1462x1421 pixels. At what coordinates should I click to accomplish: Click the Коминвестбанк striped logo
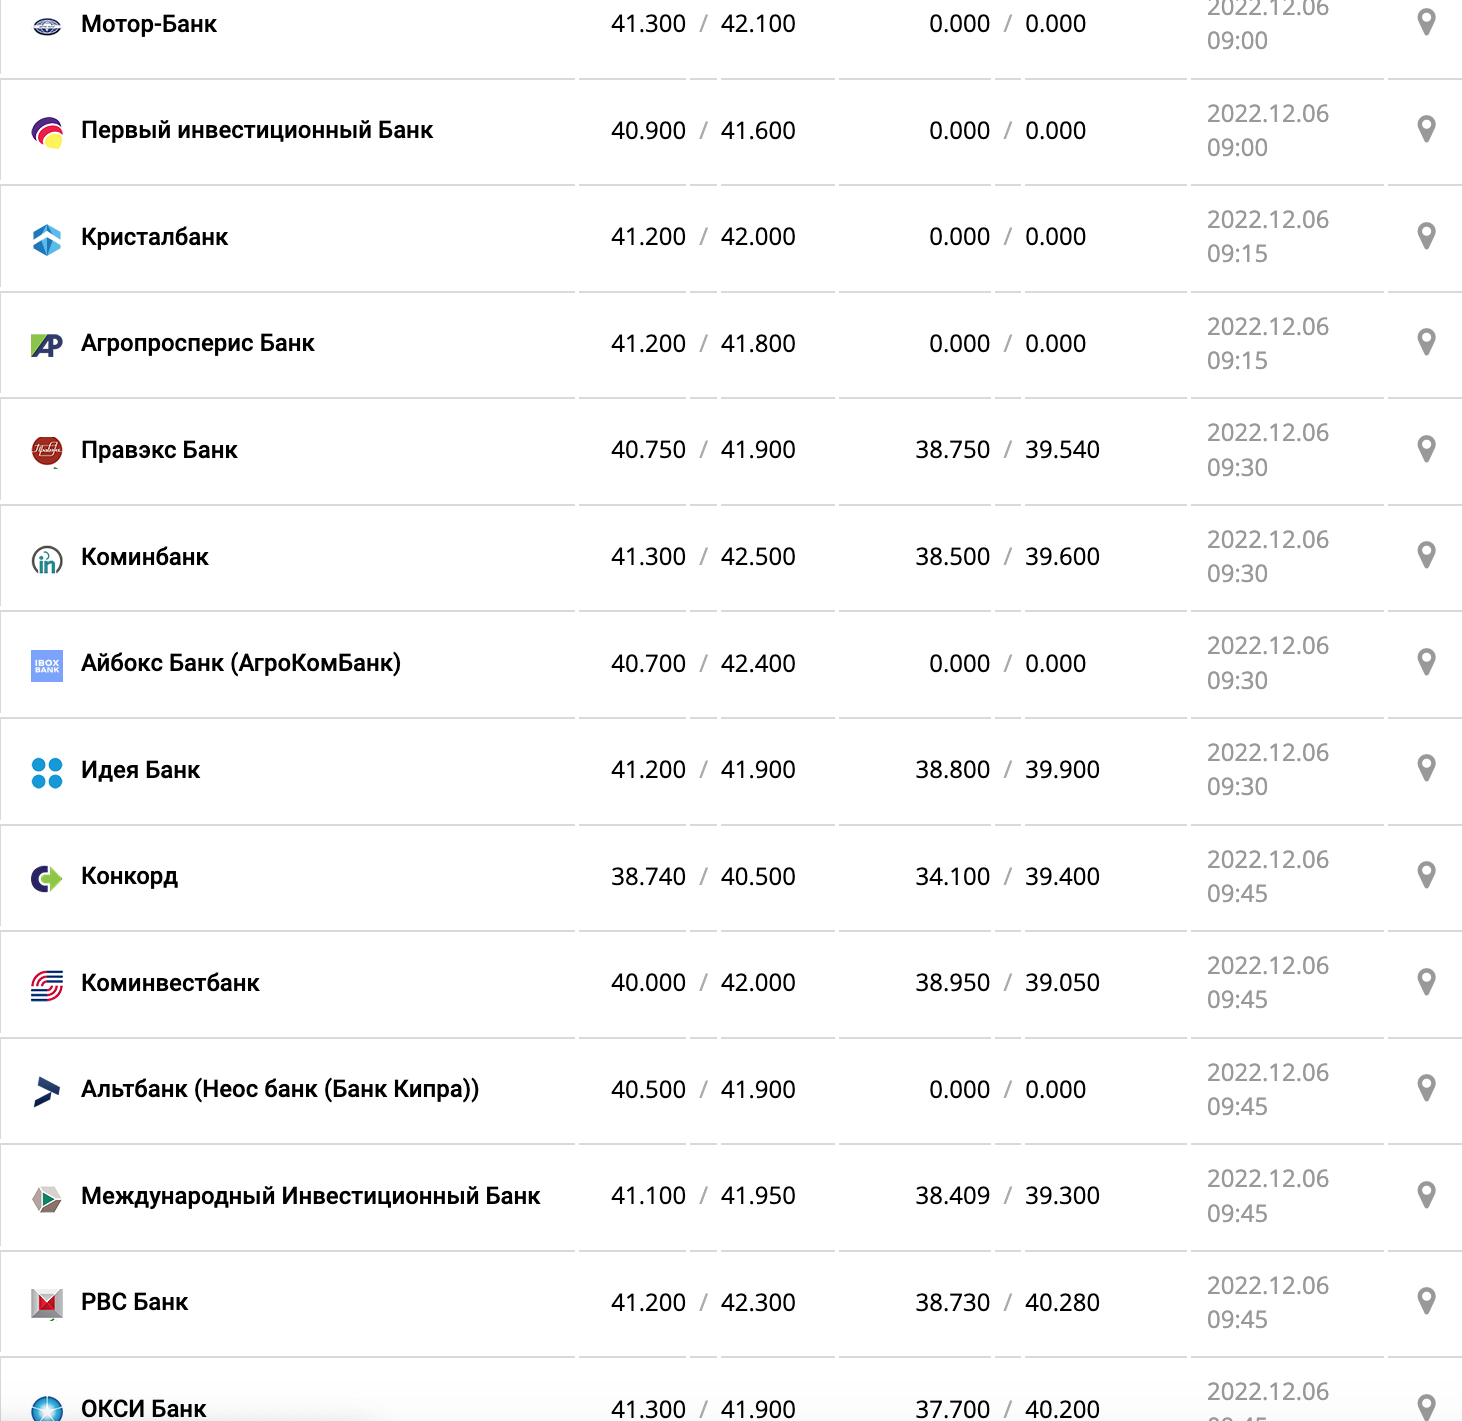click(x=47, y=985)
